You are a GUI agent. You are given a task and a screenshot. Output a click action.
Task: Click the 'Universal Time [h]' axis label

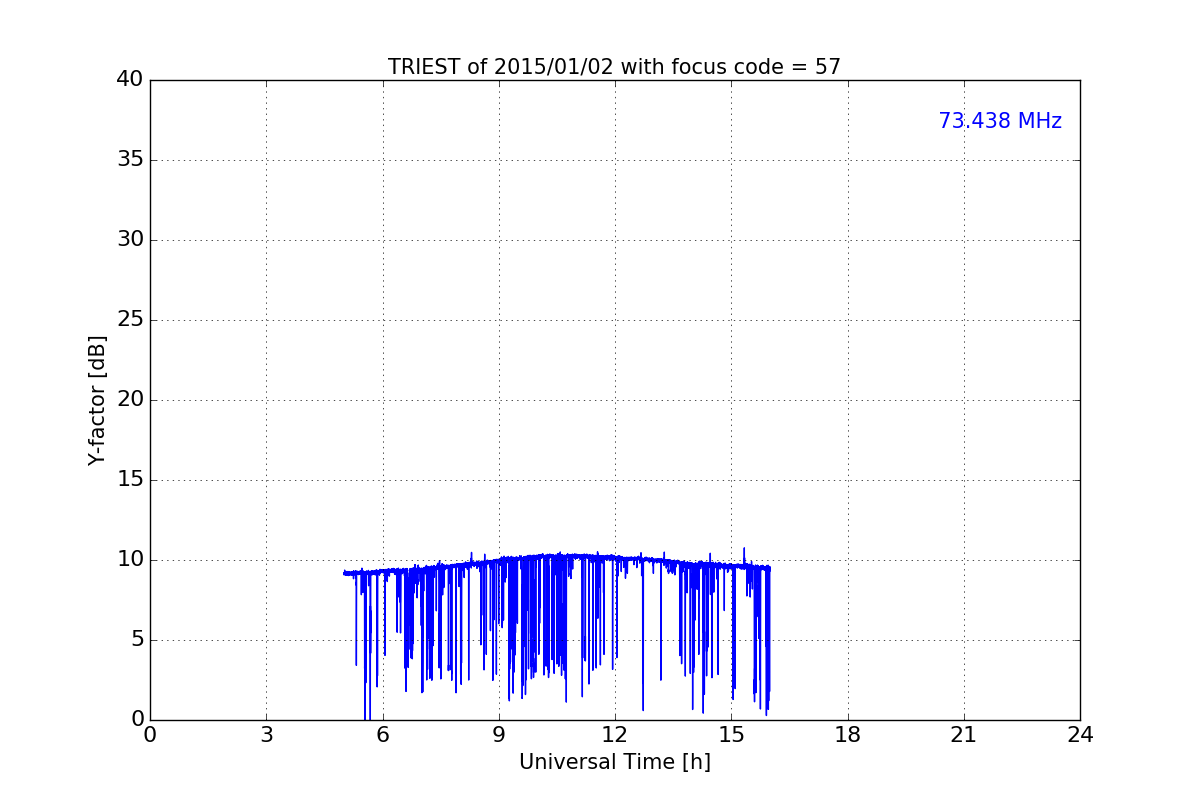615,762
